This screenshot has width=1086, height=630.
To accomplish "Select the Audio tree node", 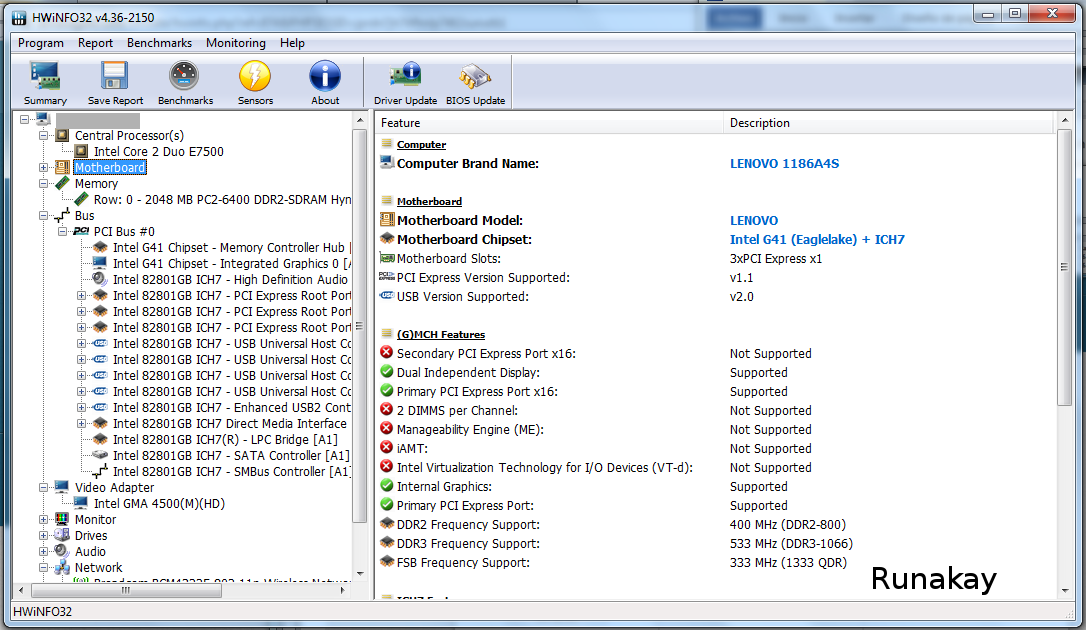I will [90, 551].
